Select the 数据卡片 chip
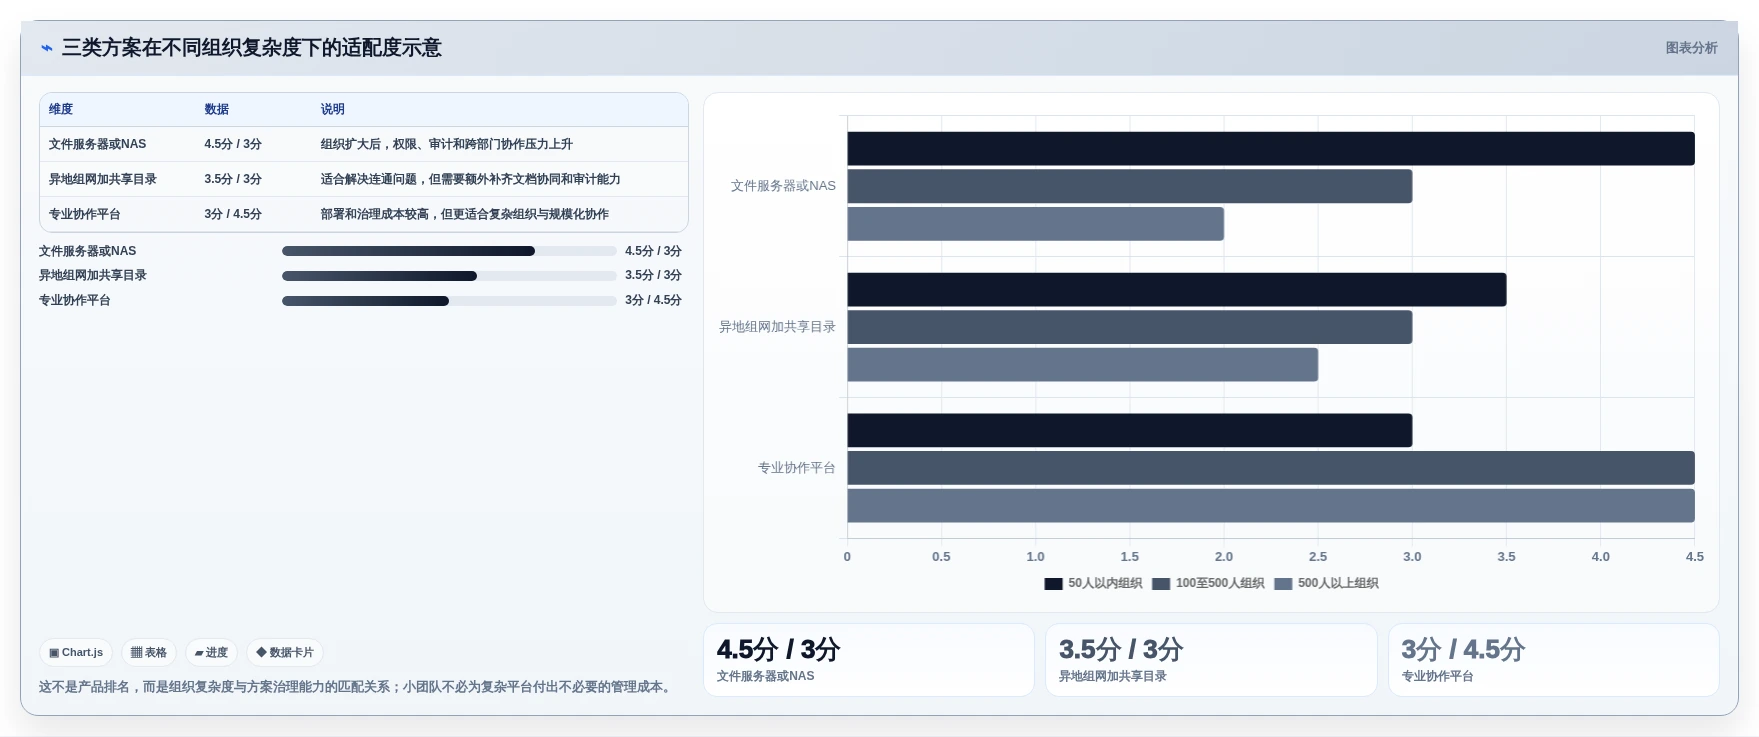Viewport: 1759px width, 737px height. (285, 652)
